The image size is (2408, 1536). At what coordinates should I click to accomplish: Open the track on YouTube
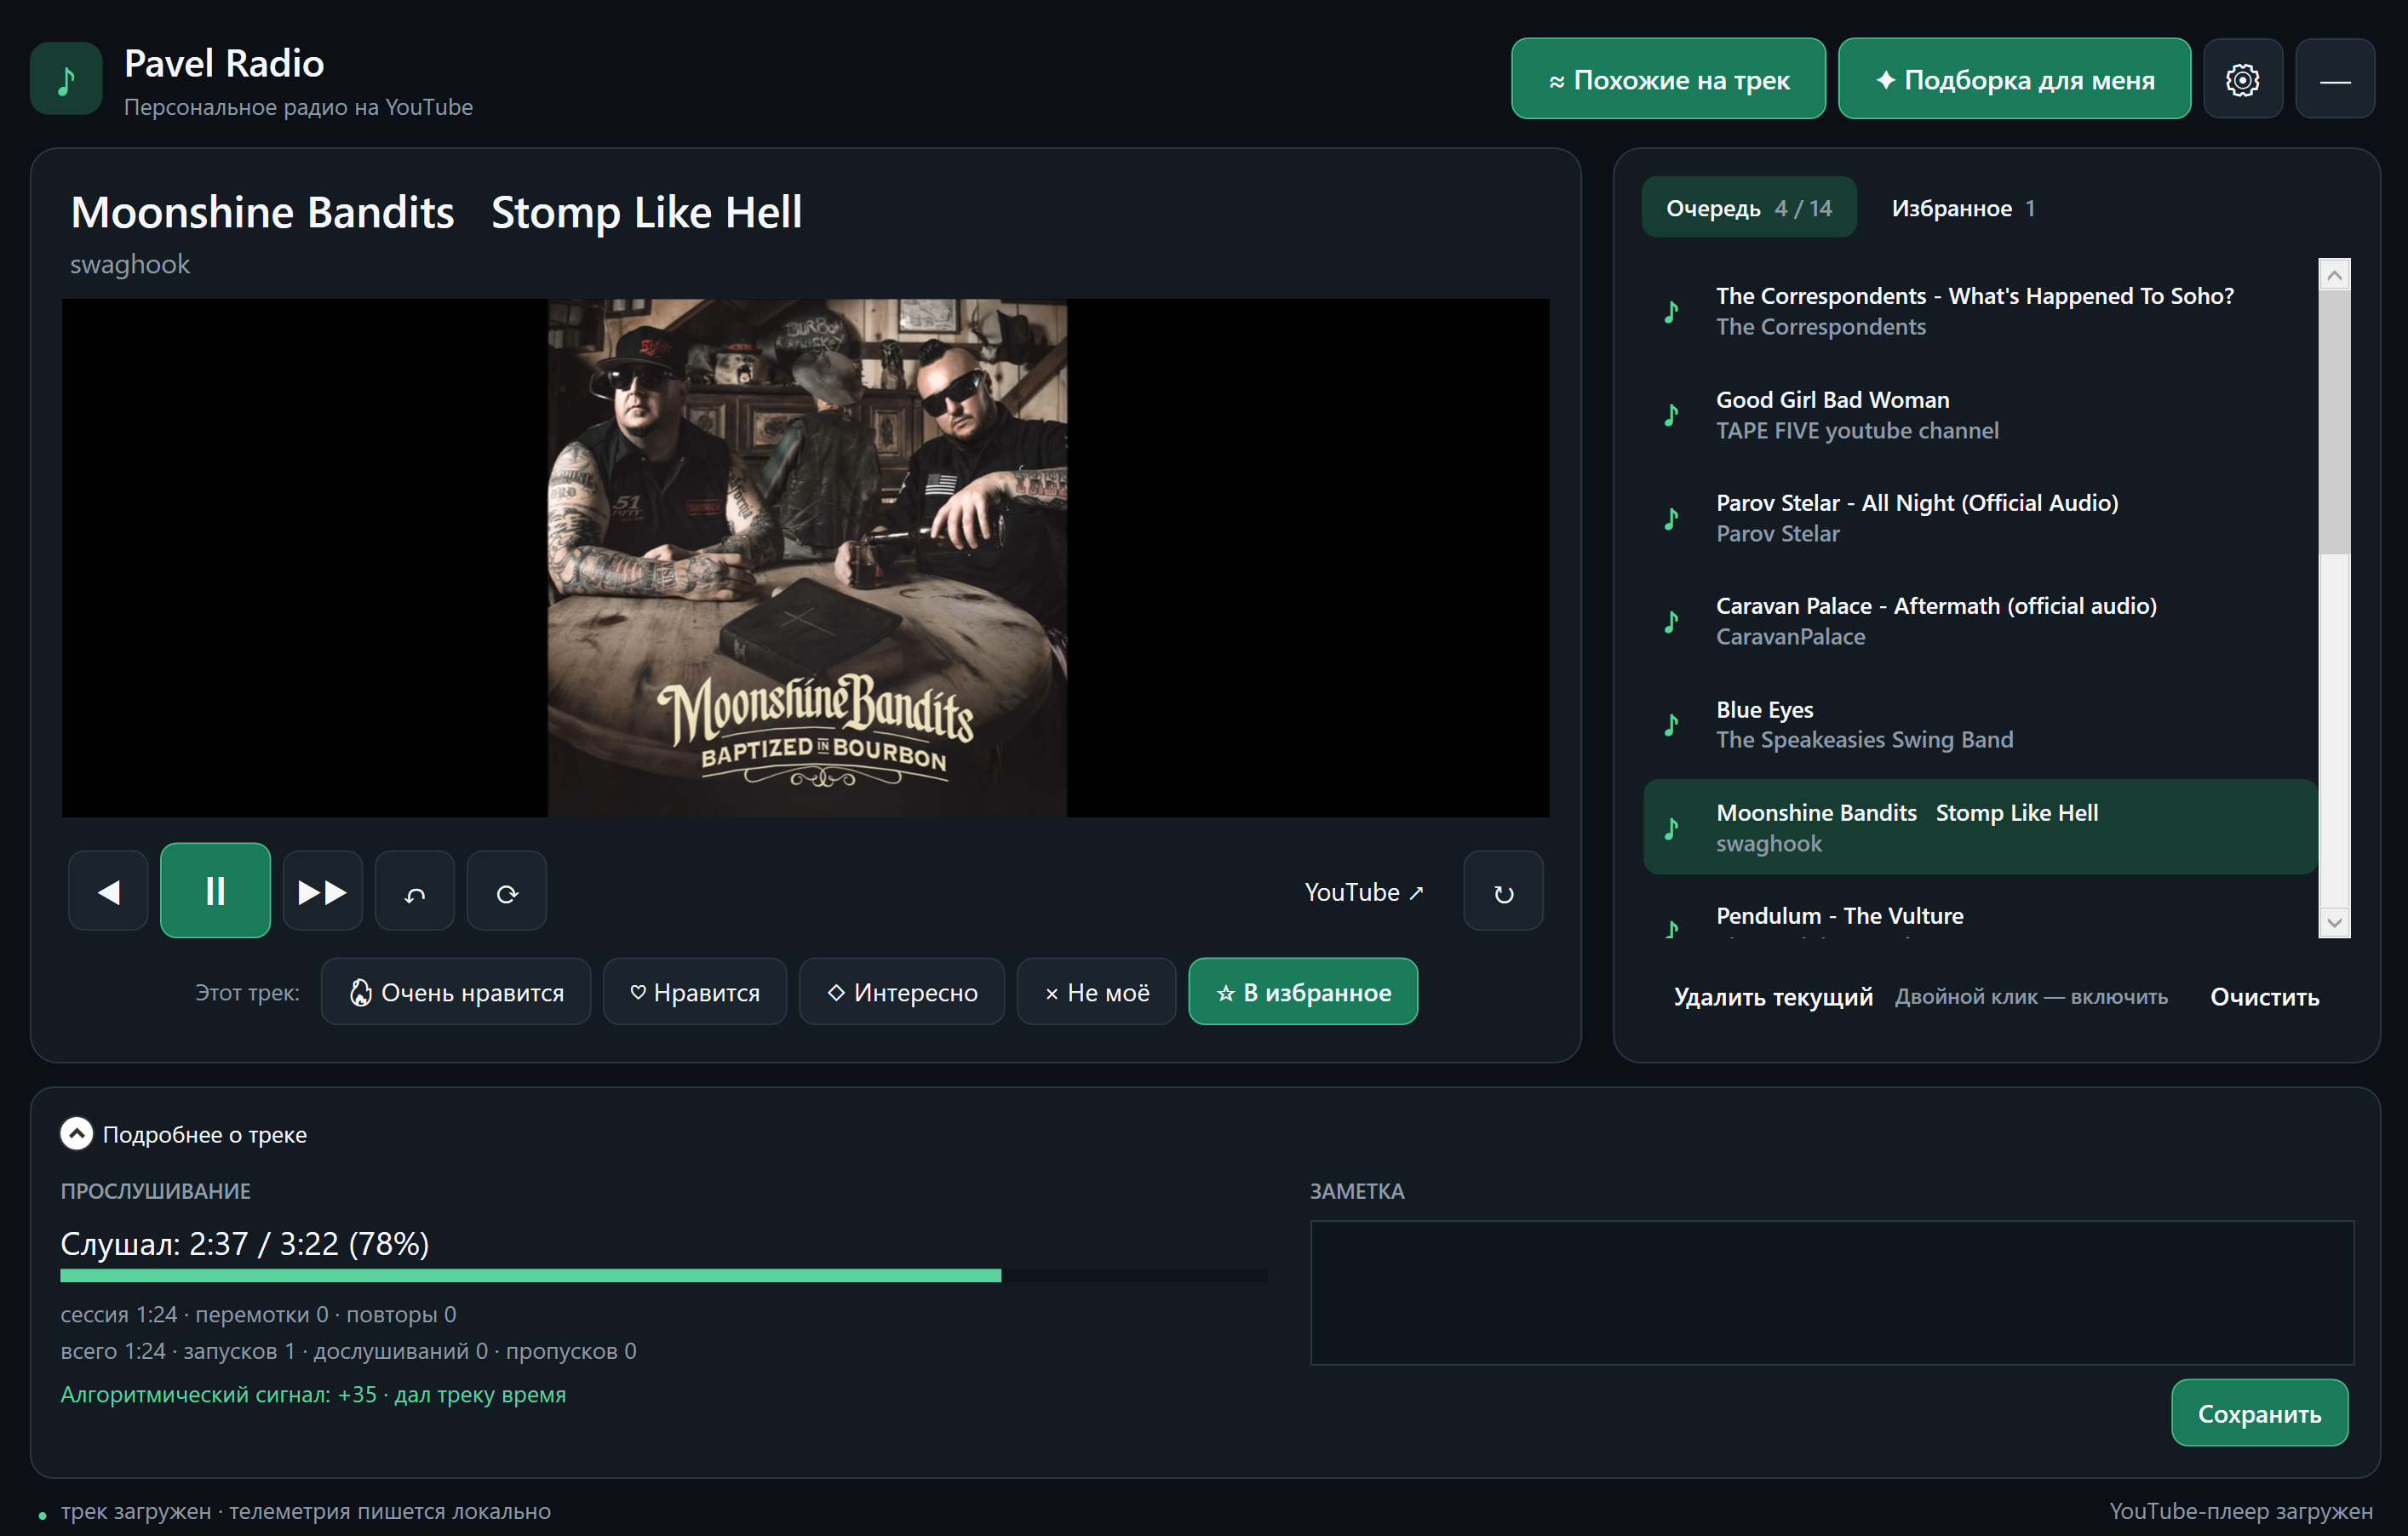[x=1364, y=892]
